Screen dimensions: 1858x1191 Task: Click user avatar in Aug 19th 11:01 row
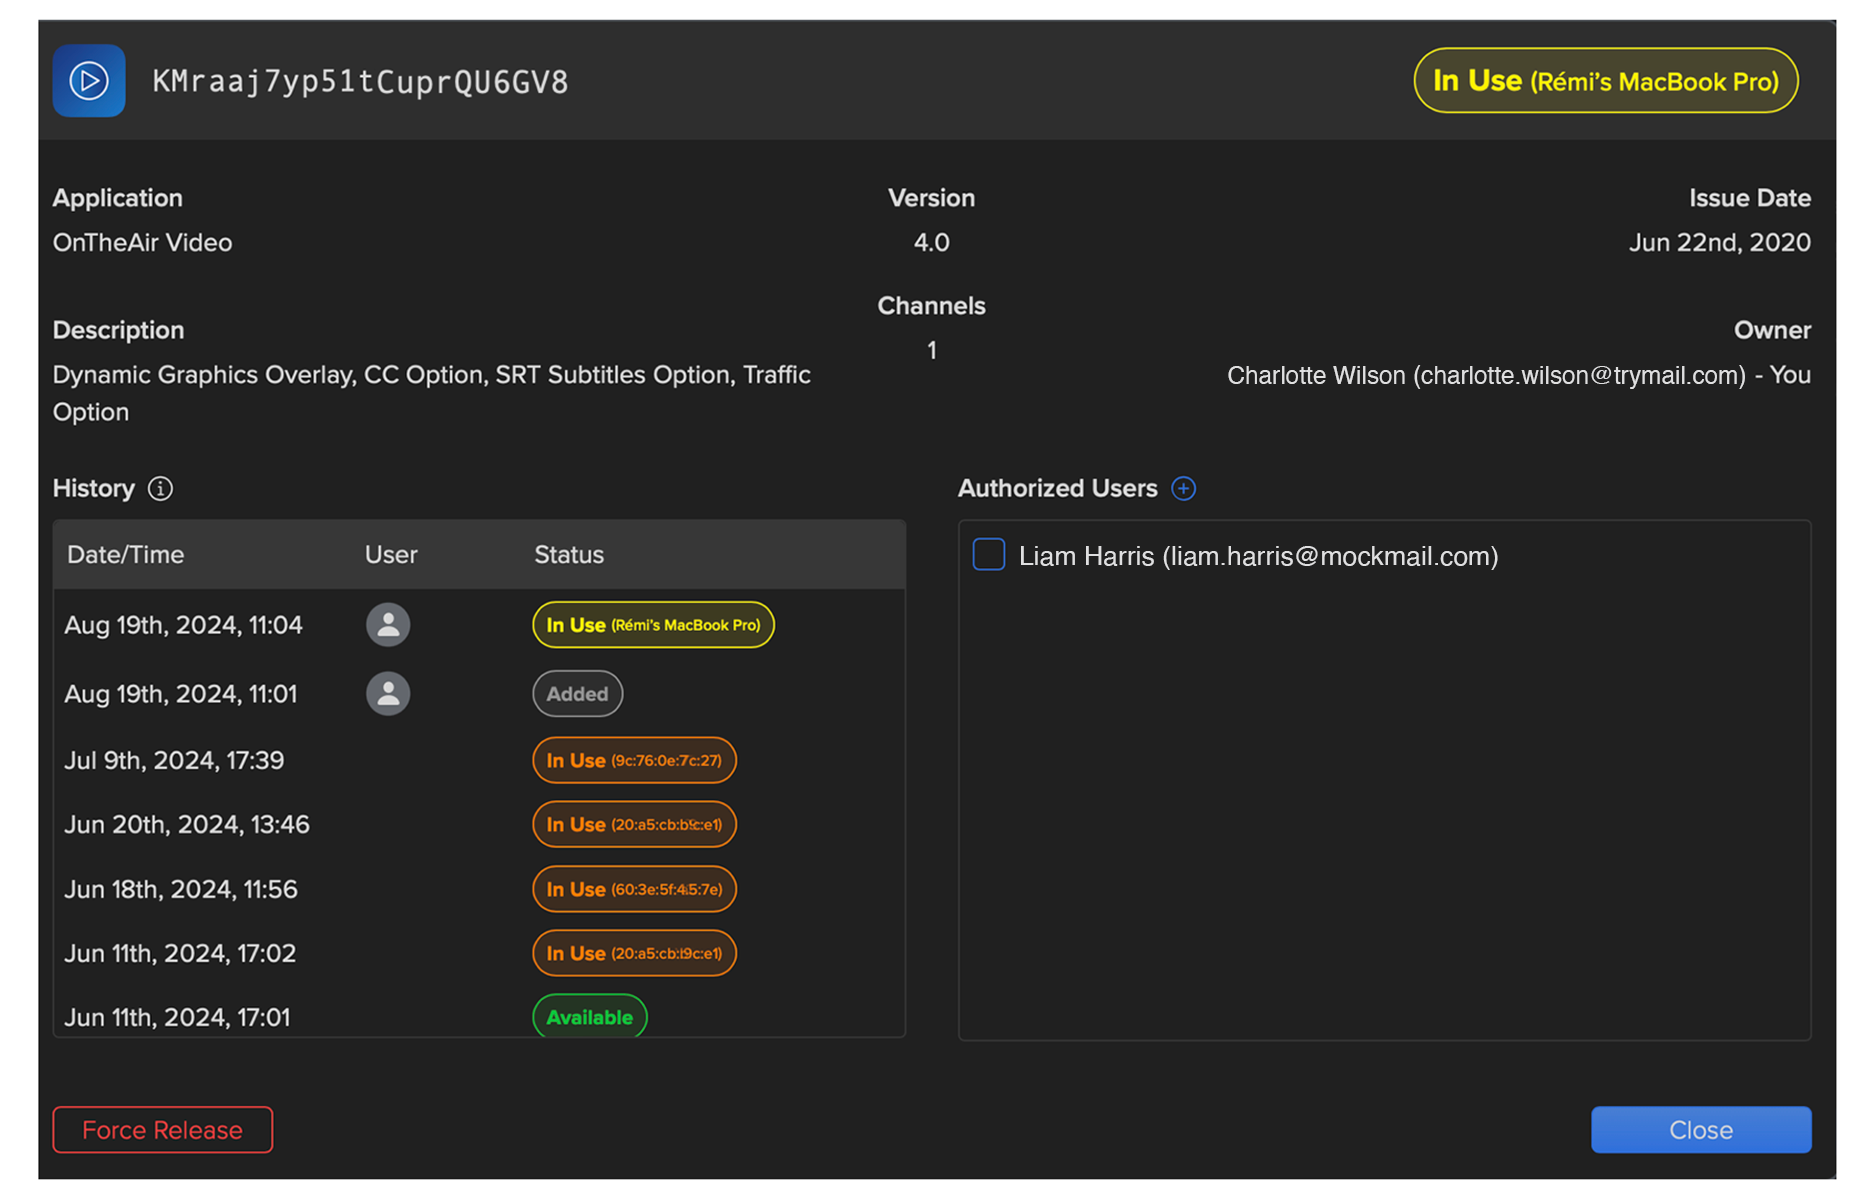388,694
